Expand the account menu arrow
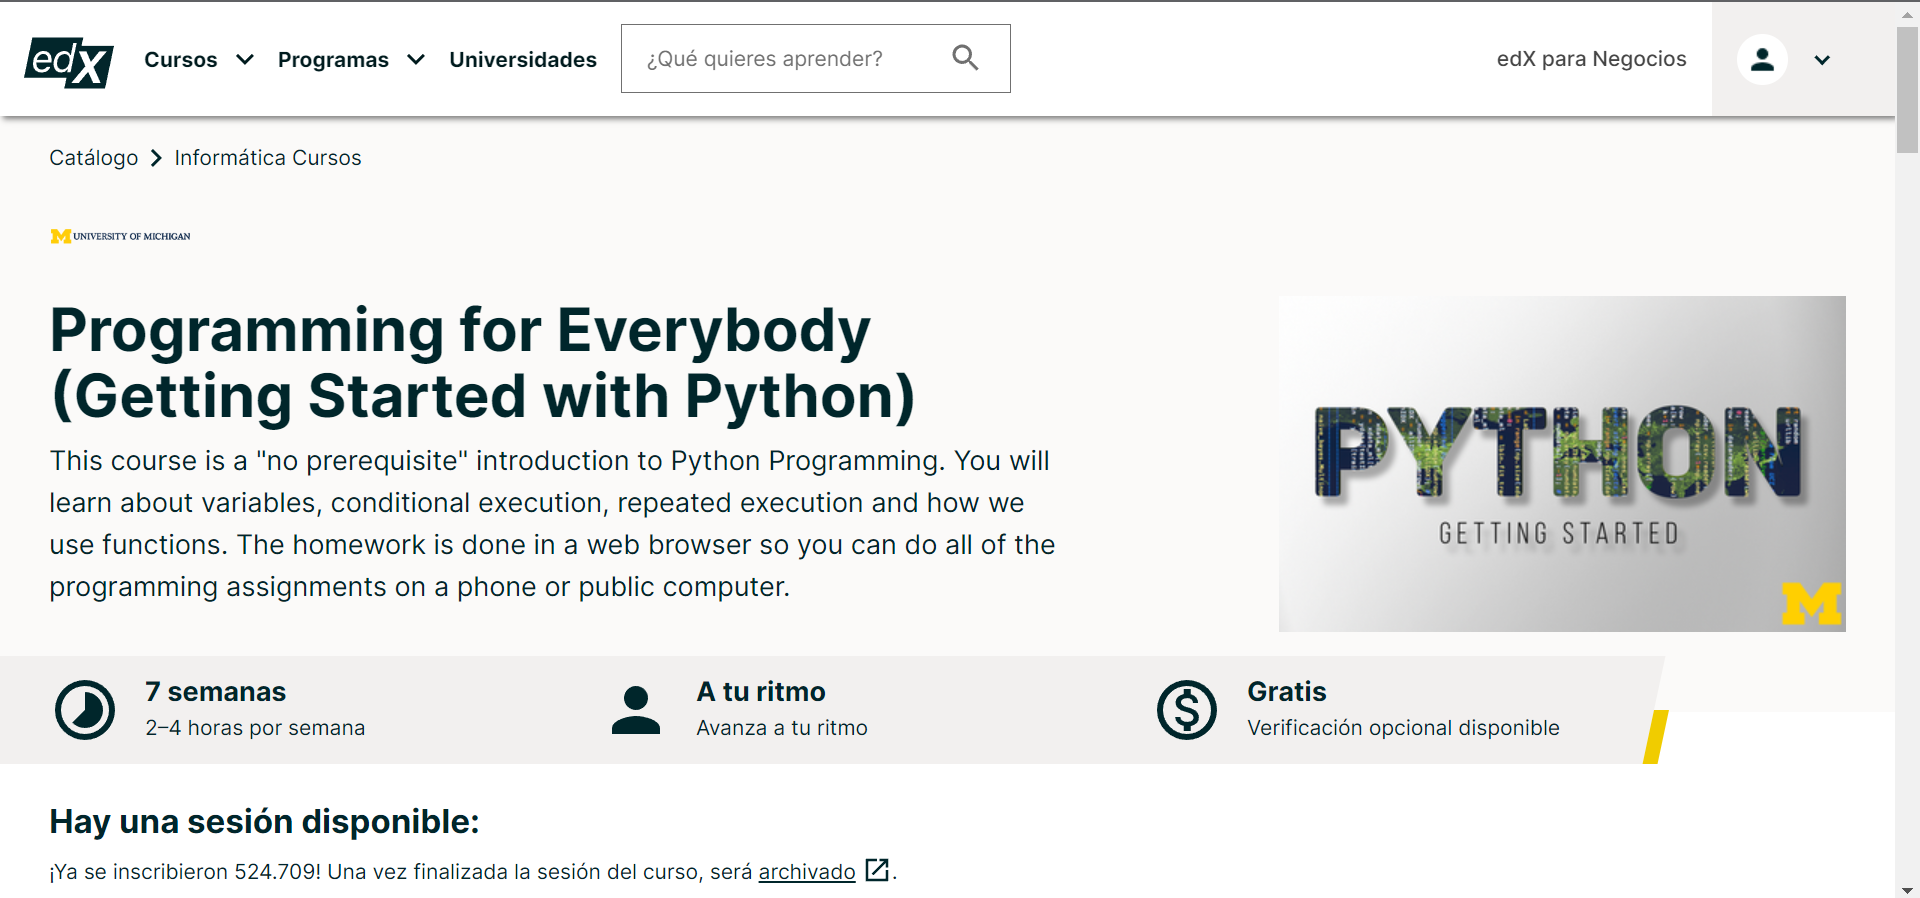Viewport: 1920px width, 898px height. coord(1822,60)
